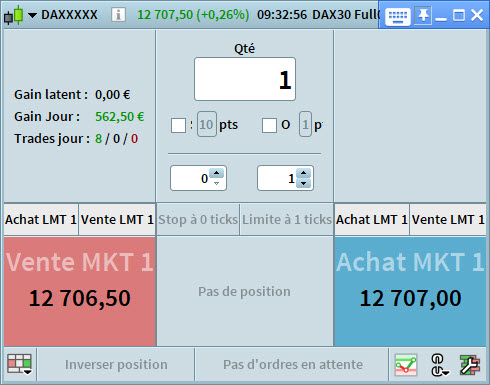Click Pas de position panel
Image resolution: width=490 pixels, height=385 pixels.
pyautogui.click(x=245, y=292)
